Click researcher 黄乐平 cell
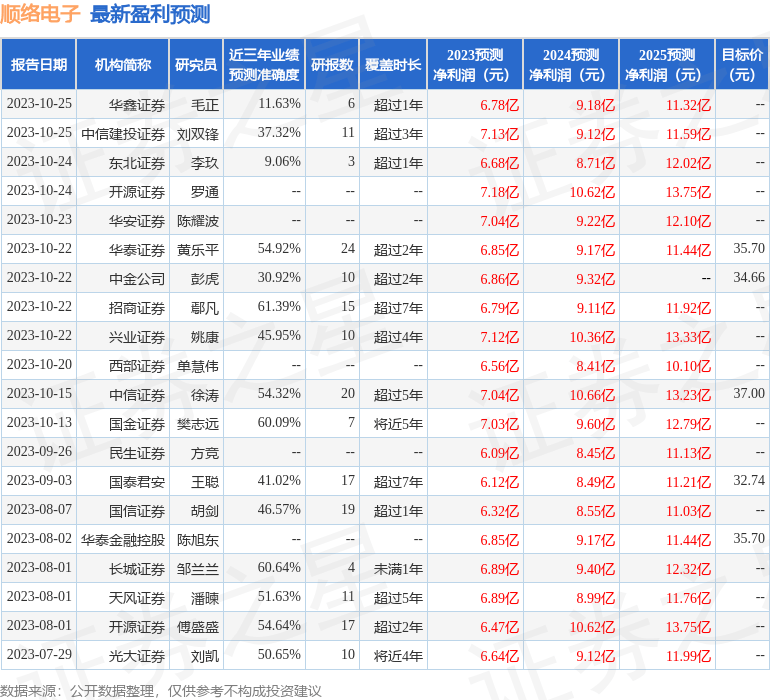This screenshot has height=700, width=770. click(x=197, y=250)
